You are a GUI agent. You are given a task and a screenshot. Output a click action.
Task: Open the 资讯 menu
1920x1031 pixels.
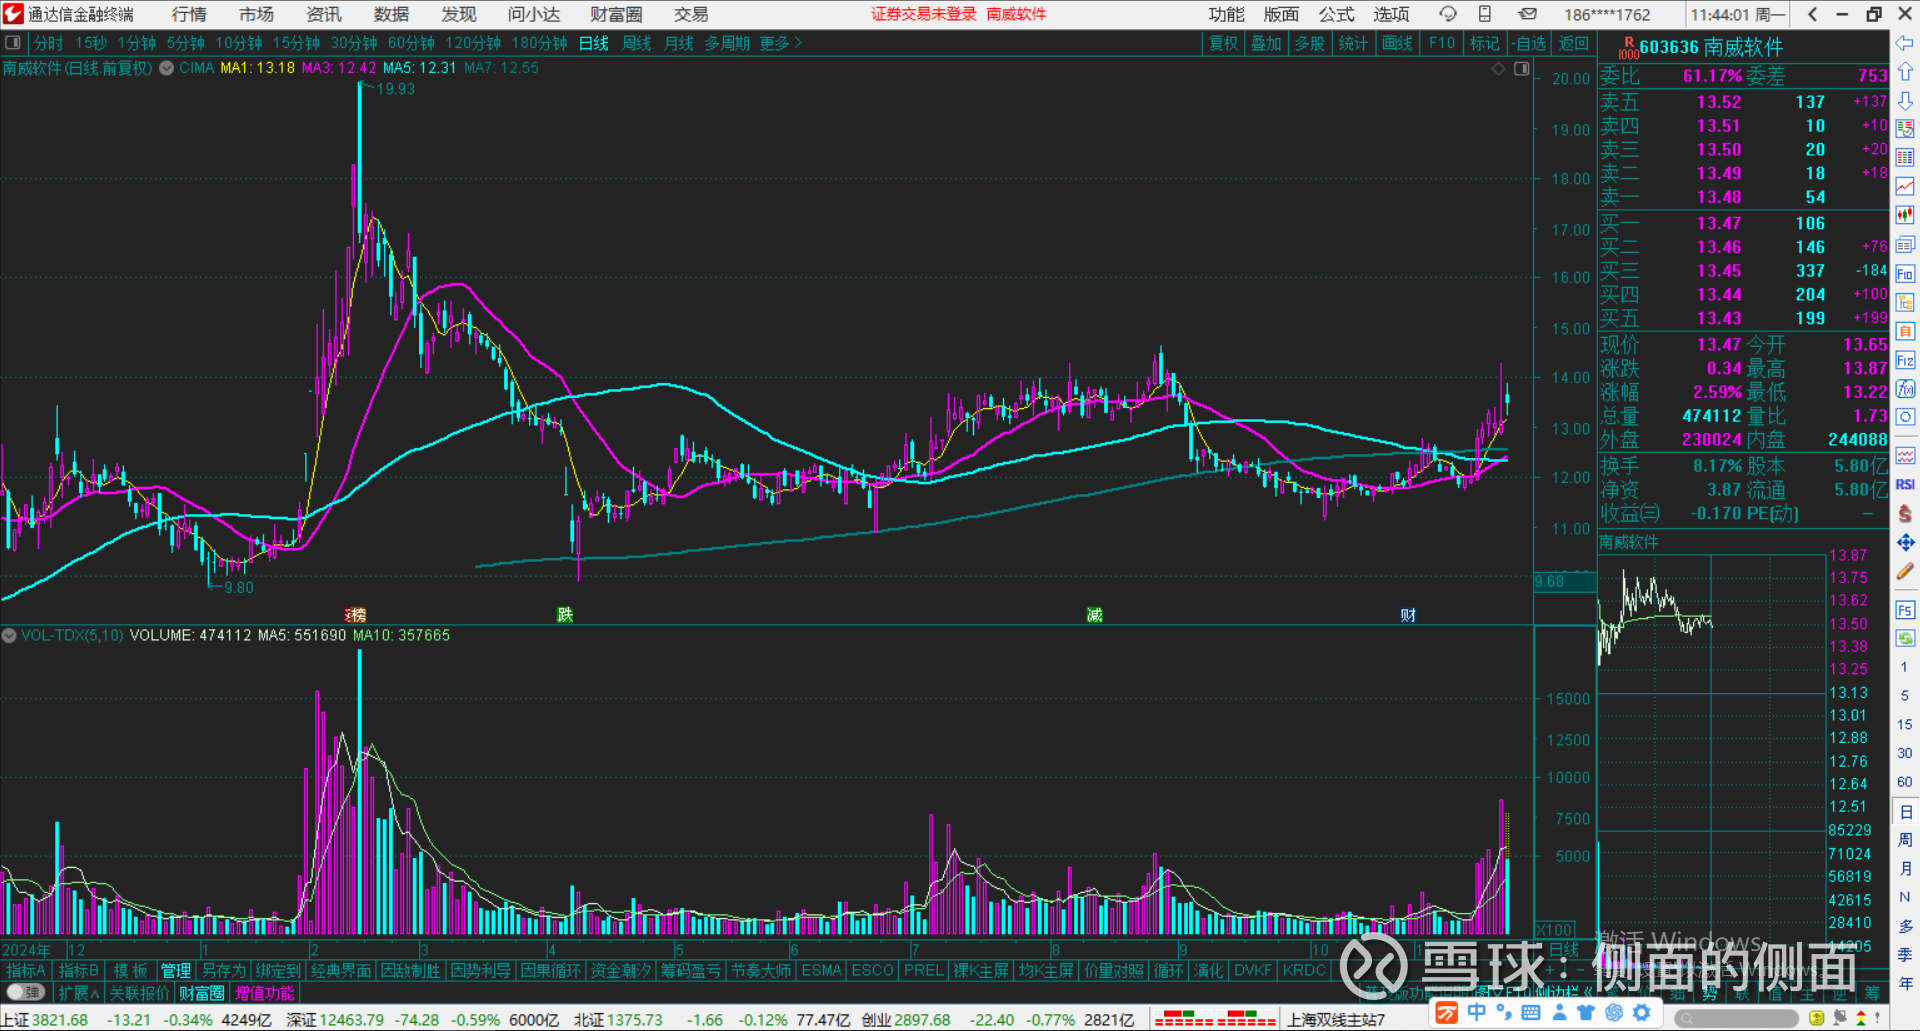click(x=323, y=14)
